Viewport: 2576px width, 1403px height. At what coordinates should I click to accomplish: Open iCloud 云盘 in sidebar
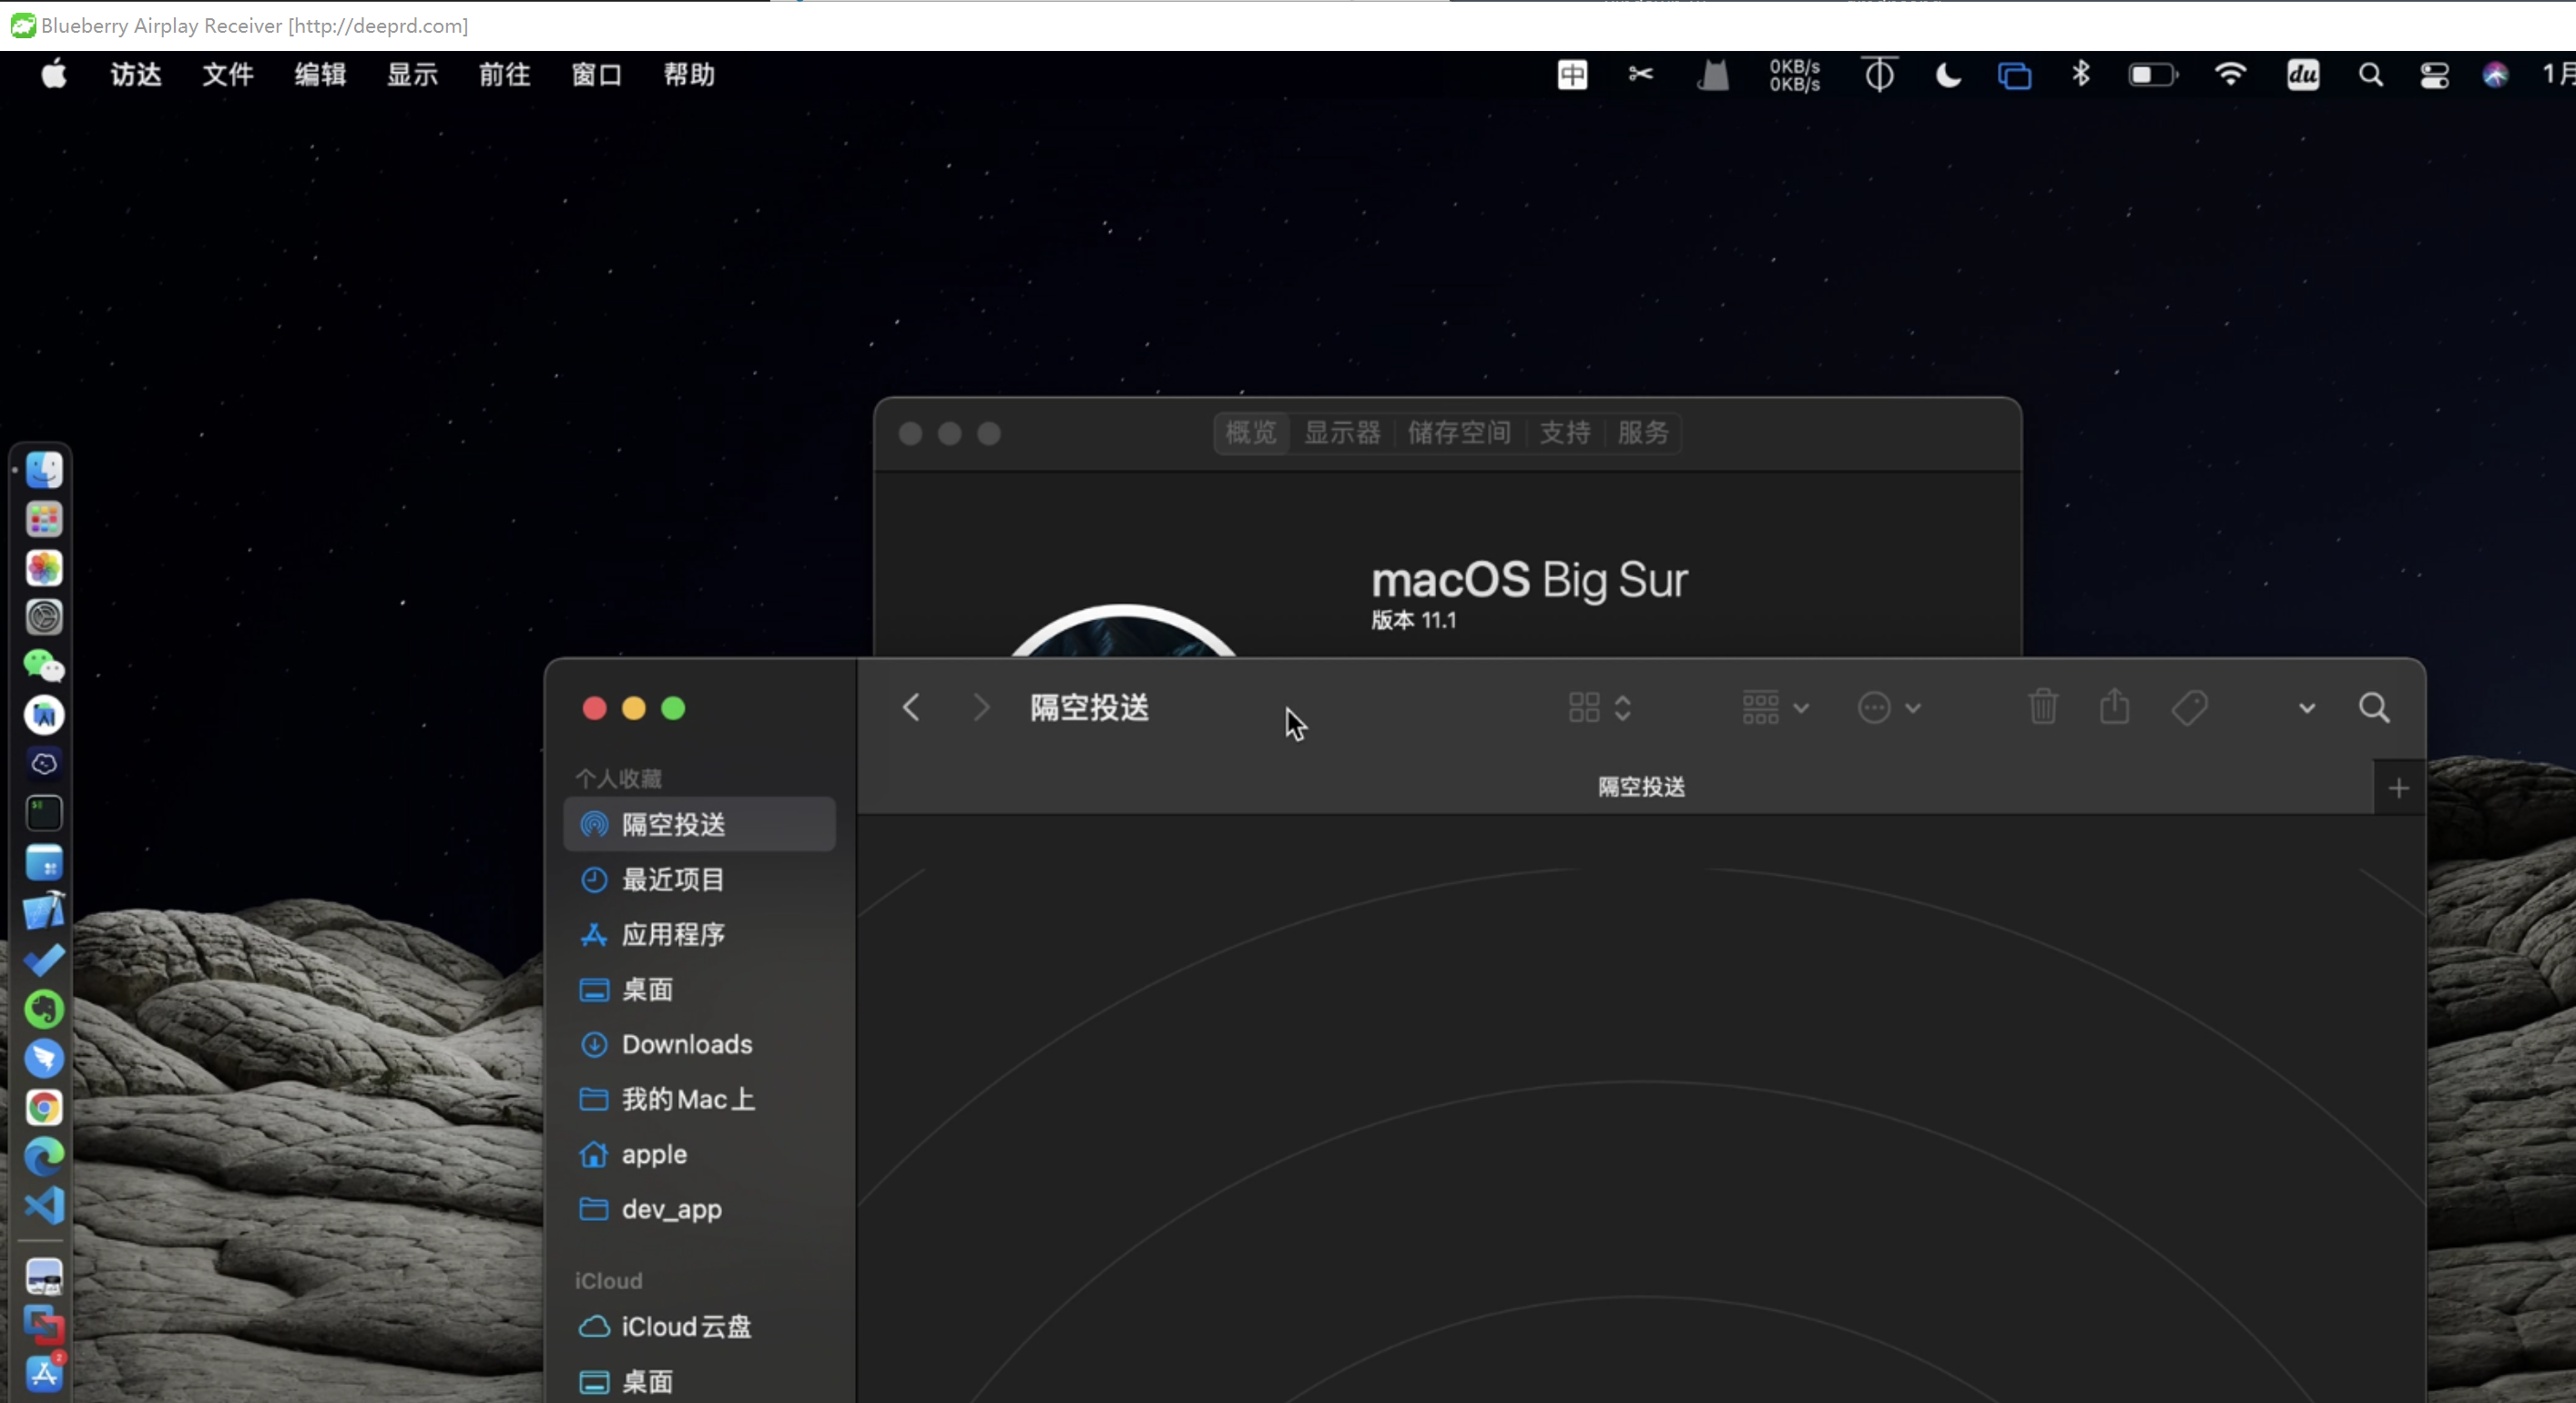click(699, 1326)
